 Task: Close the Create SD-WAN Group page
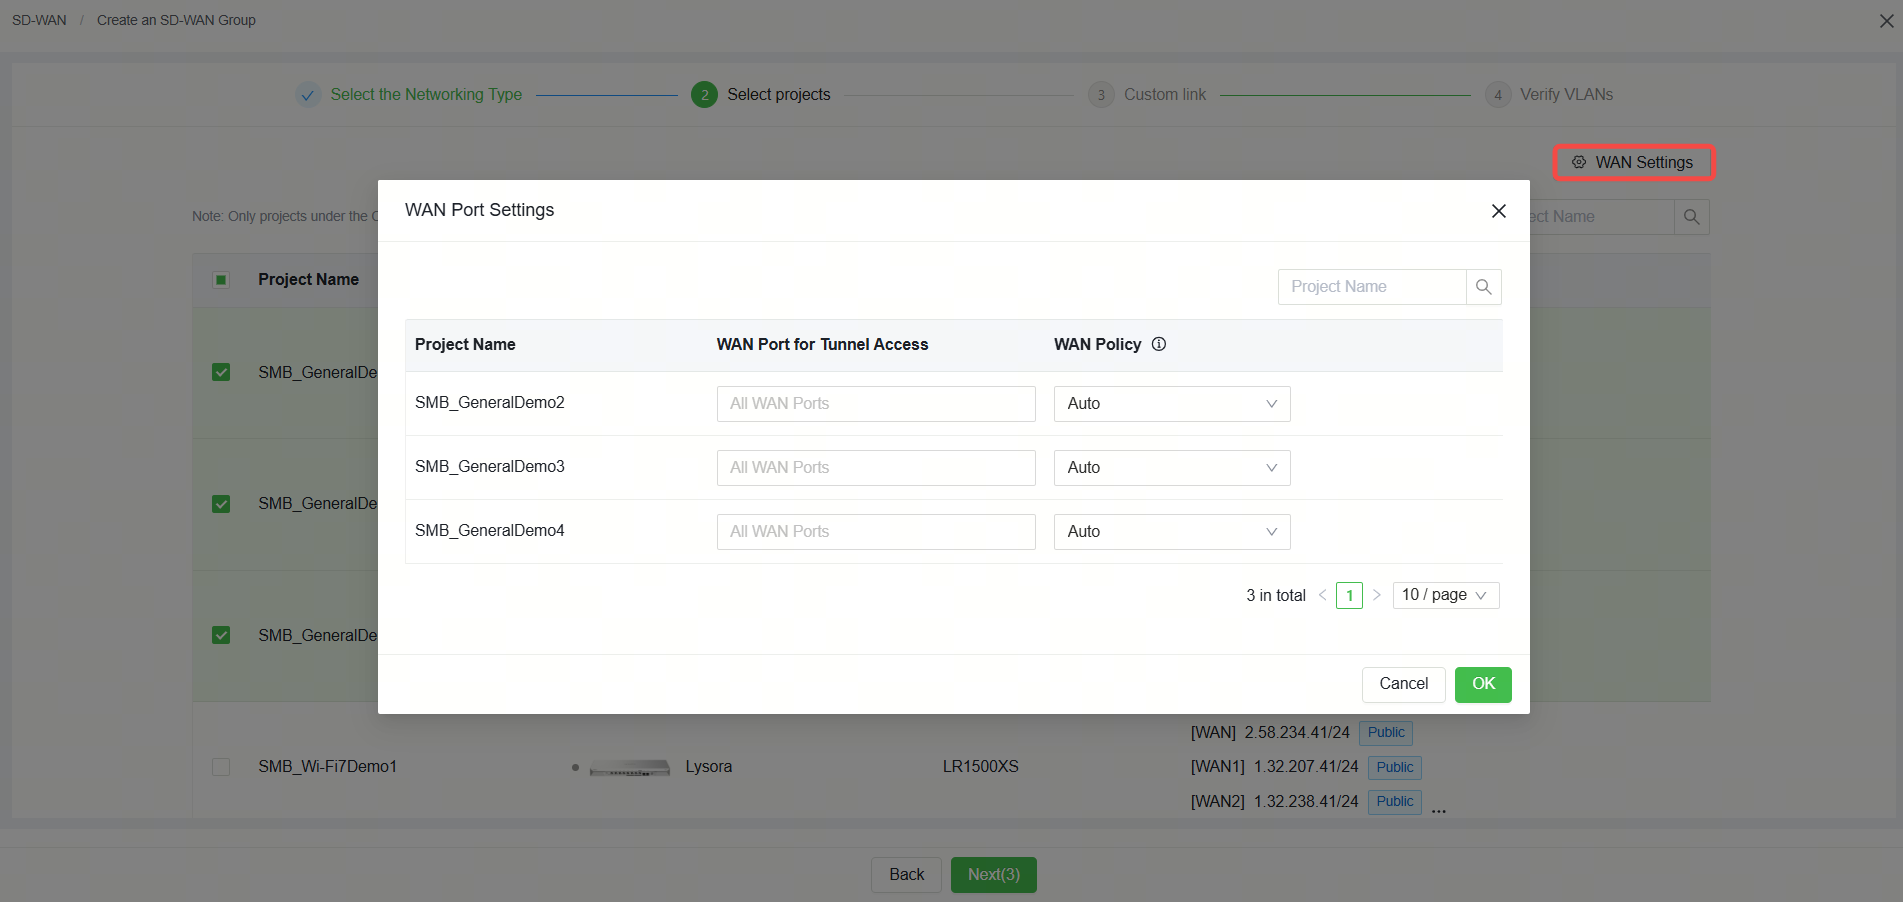pos(1886,20)
